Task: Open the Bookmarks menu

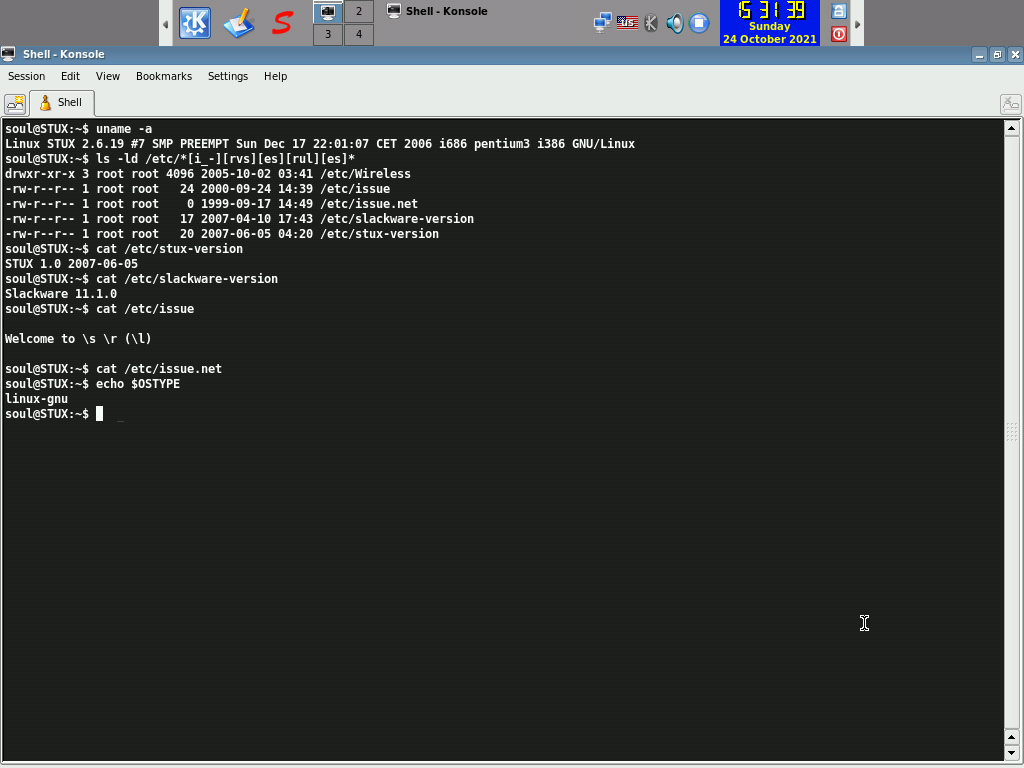Action: click(164, 76)
